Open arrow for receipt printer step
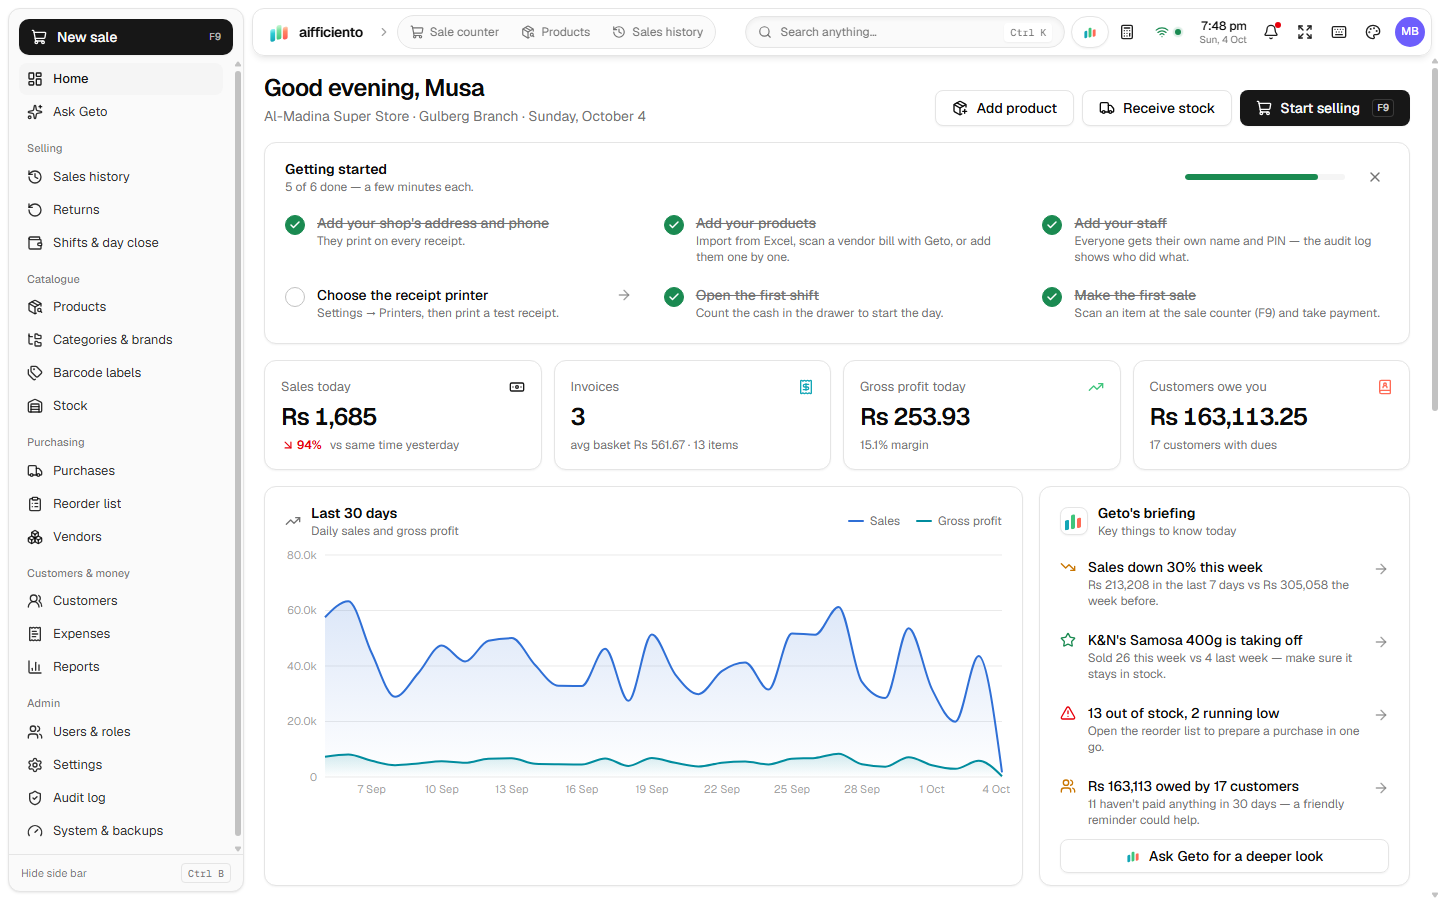This screenshot has width=1440, height=900. coord(624,295)
